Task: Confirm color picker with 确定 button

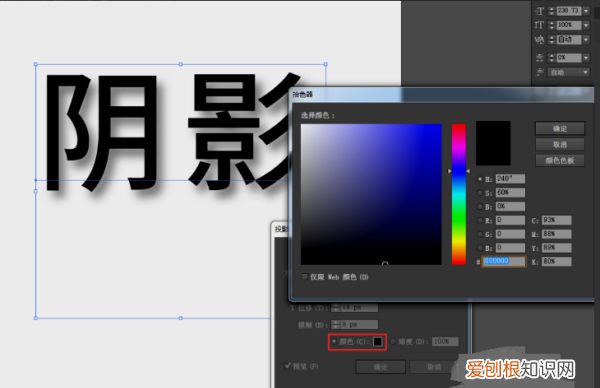Action: coord(560,129)
